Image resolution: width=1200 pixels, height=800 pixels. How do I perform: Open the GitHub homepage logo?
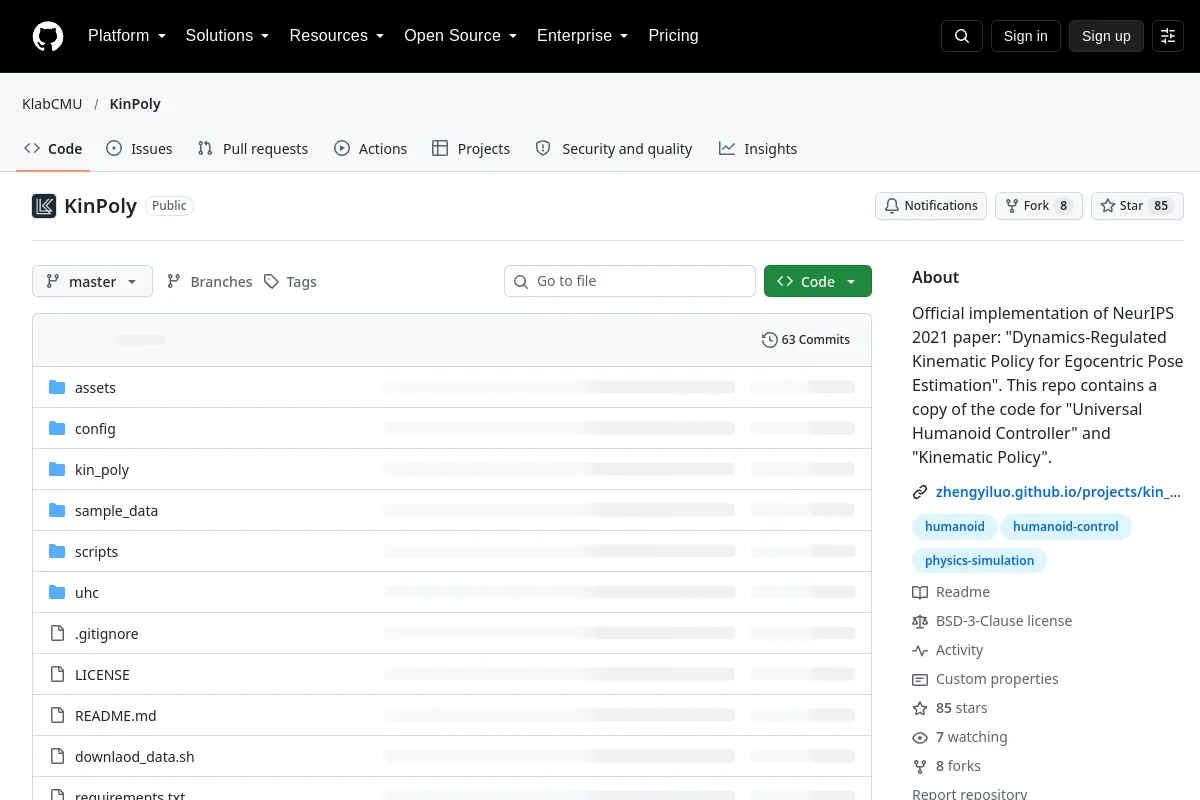pyautogui.click(x=48, y=36)
